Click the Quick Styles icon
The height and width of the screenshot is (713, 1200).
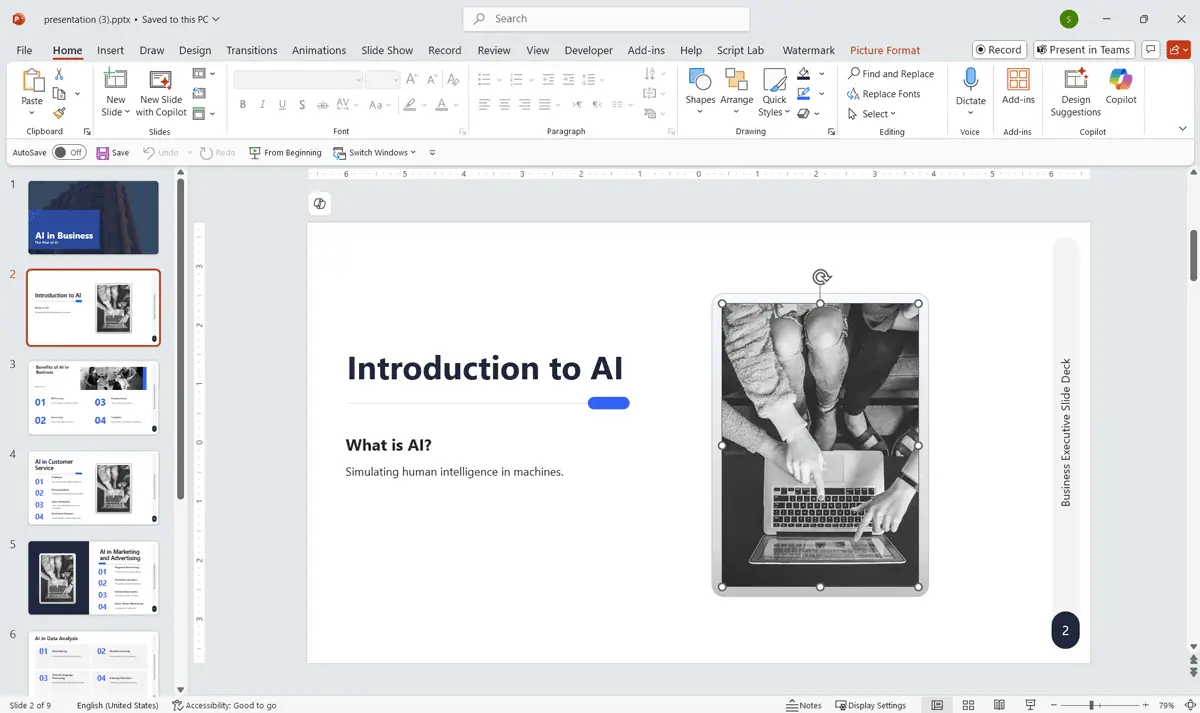(774, 80)
